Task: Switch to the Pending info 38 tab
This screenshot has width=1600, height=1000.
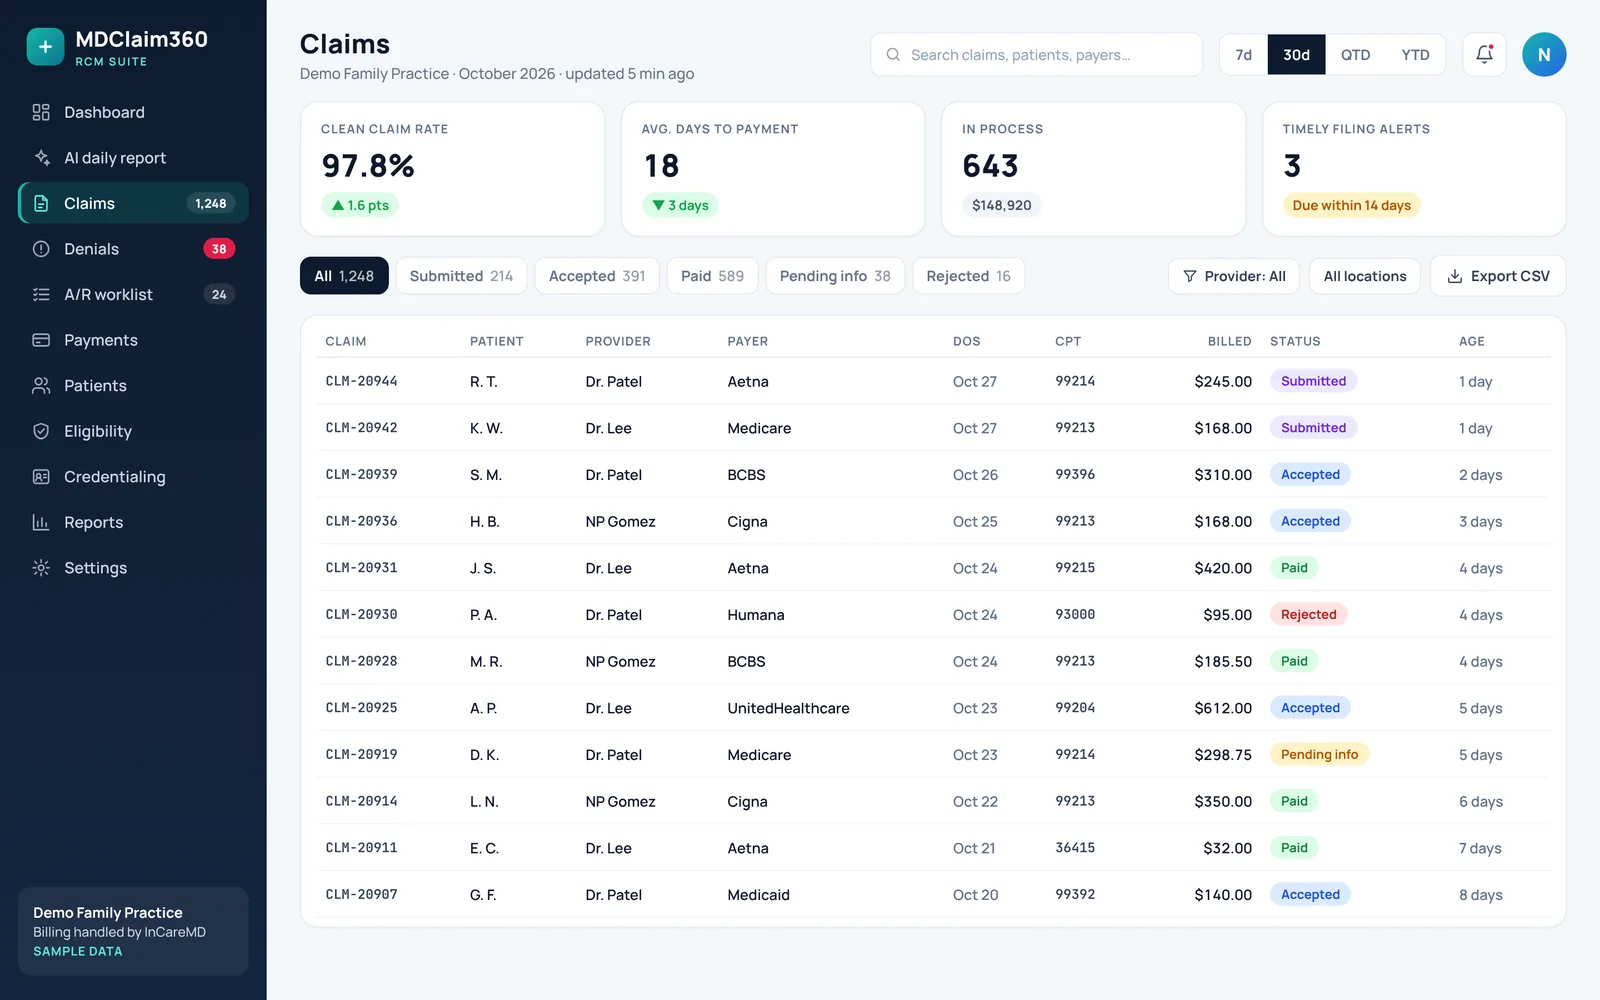Action: click(835, 276)
